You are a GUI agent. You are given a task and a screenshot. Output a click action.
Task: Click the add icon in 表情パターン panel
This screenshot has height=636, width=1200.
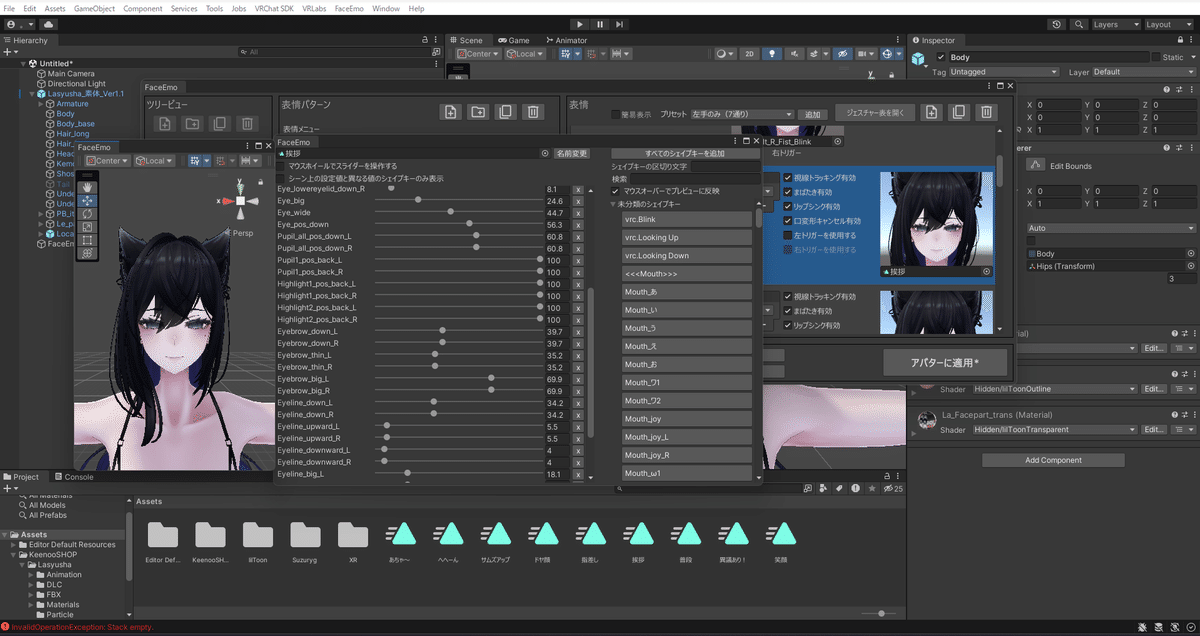click(451, 112)
